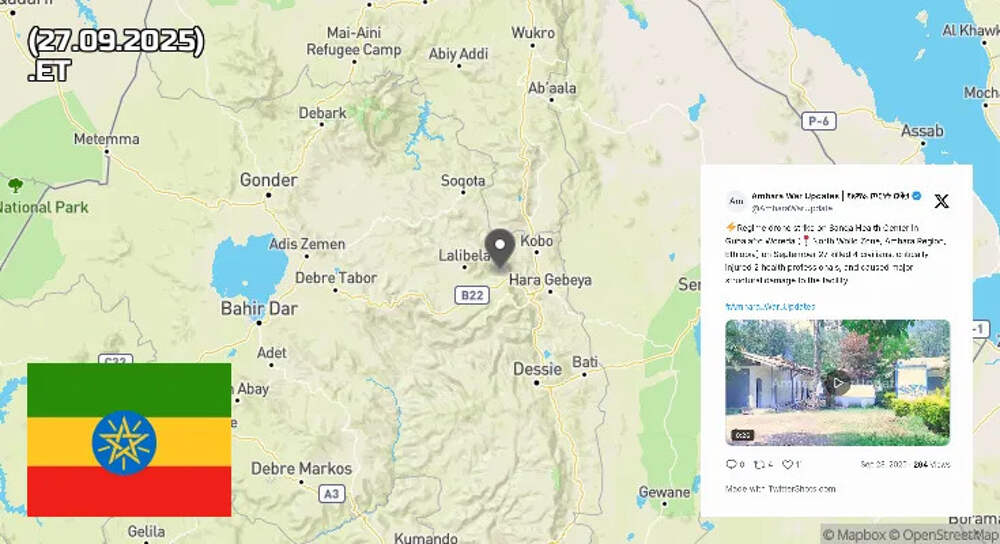The image size is (1000, 544).
Task: Open the OpenStreetMap attribution link
Action: click(x=943, y=534)
